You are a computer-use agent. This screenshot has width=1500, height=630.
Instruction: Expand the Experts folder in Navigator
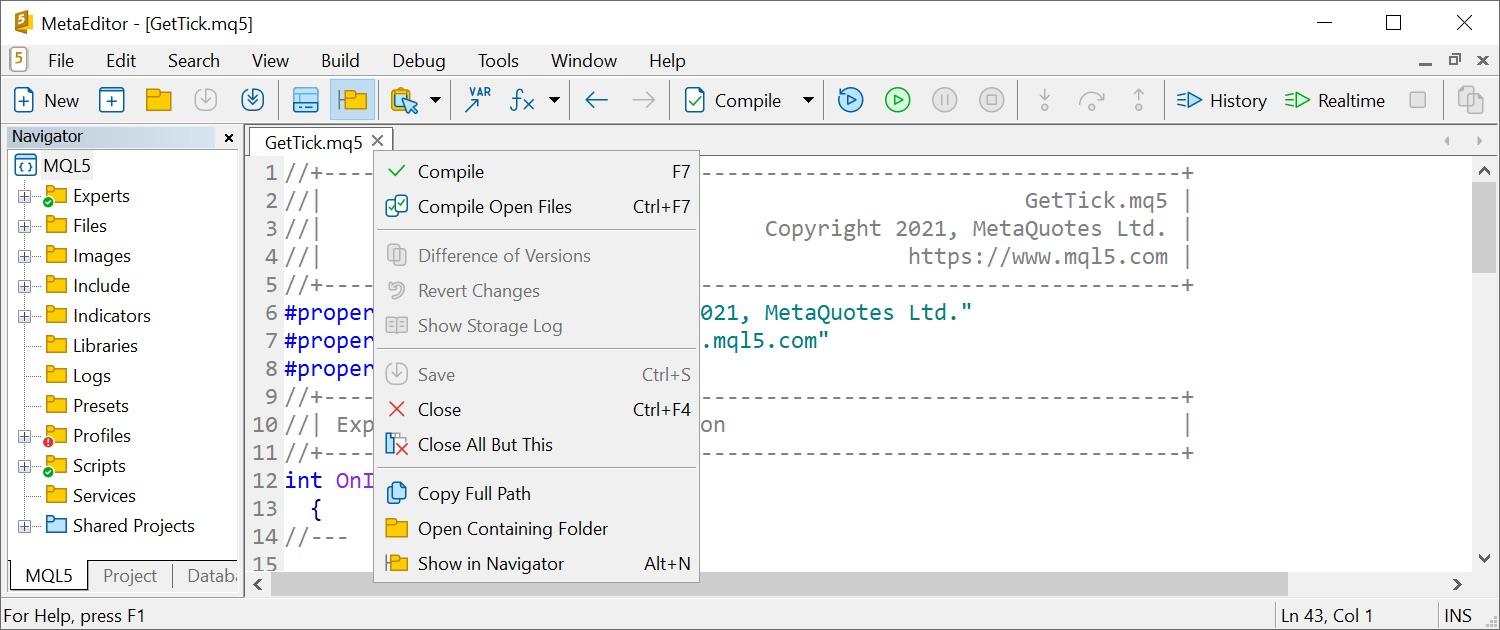coord(22,195)
